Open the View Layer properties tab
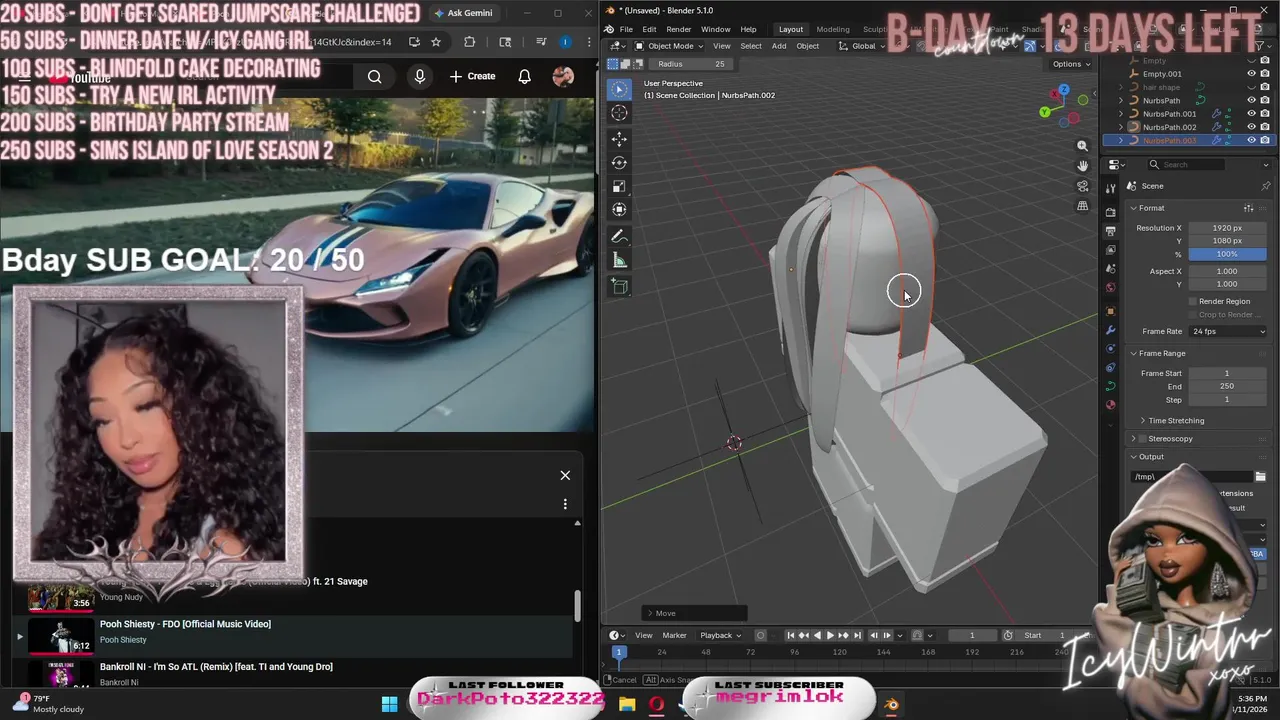Screen dimensions: 1280x720 [1110, 250]
